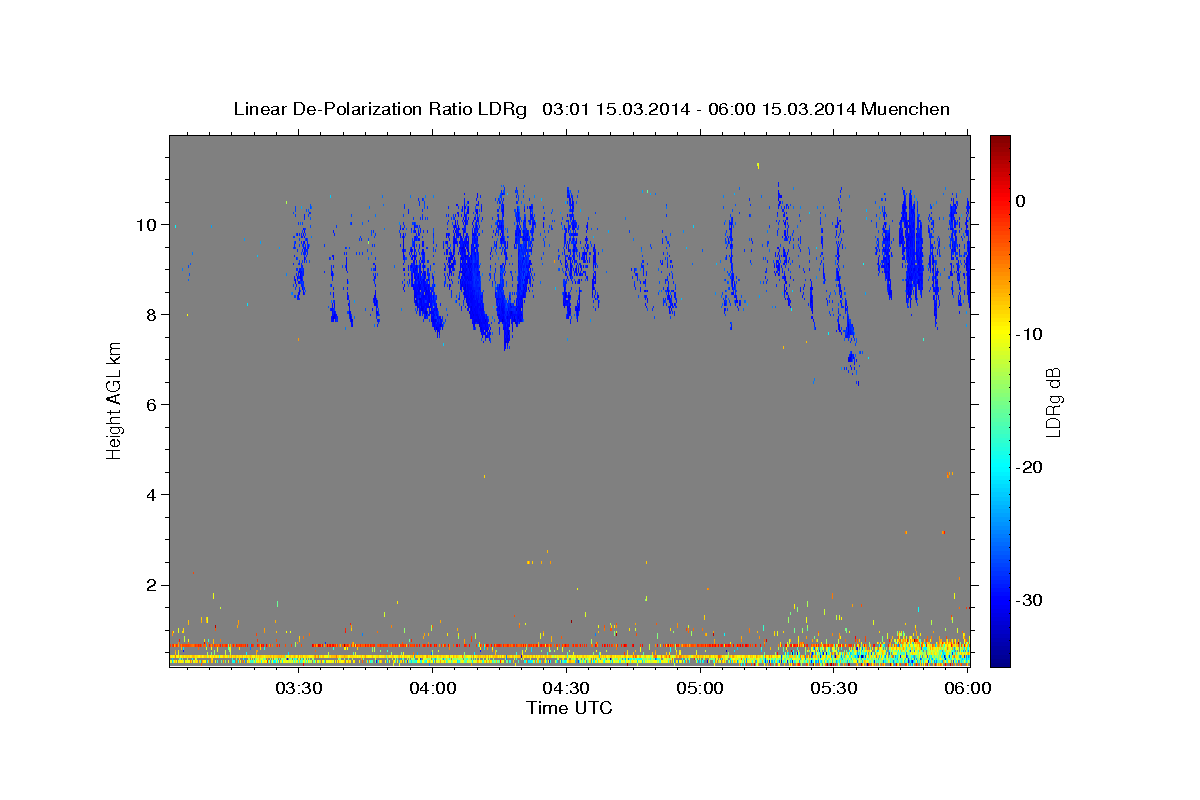The image size is (1200, 800).
Task: Click the "Height AGL km" axis label
Action: click(114, 400)
